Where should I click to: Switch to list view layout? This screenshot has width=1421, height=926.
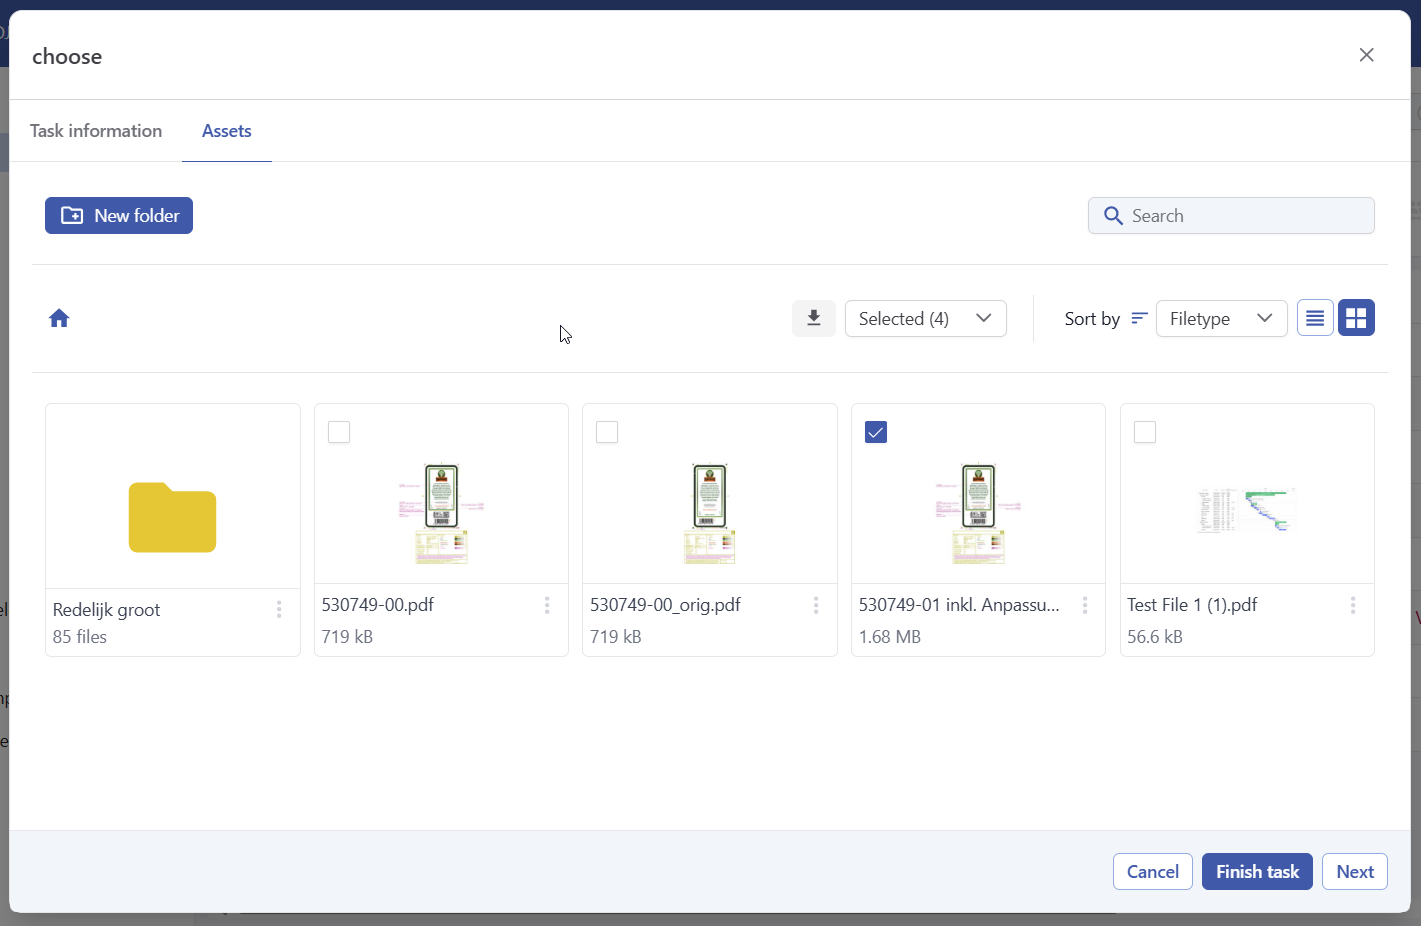tap(1315, 318)
